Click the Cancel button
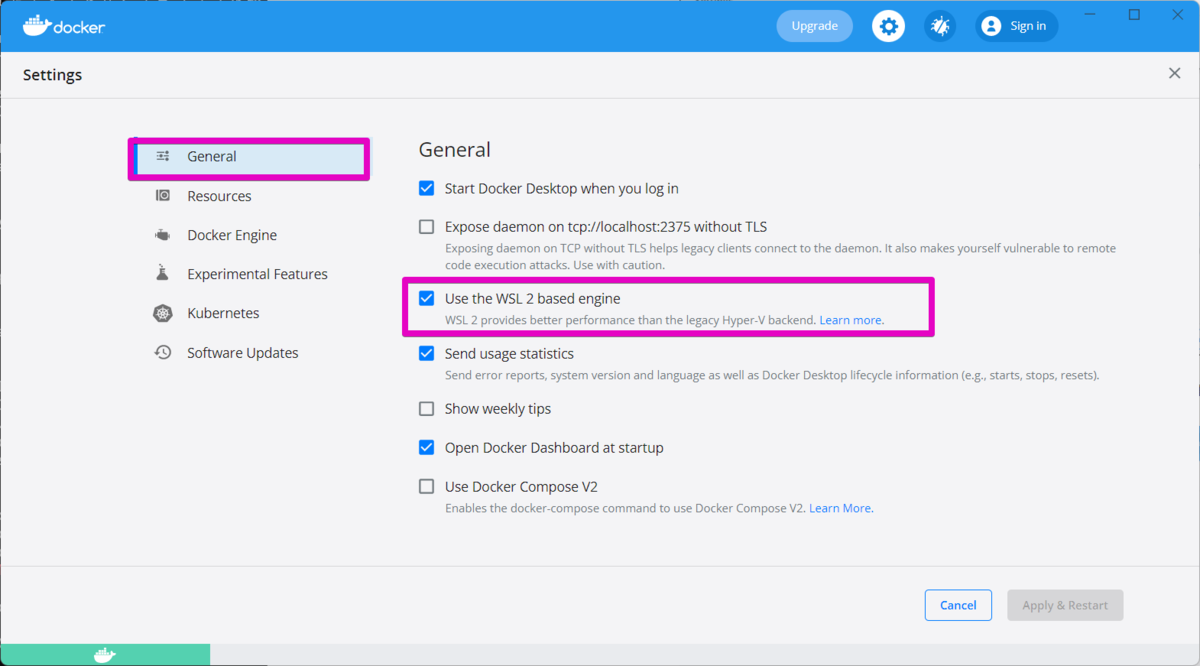The image size is (1200, 666). pos(958,605)
